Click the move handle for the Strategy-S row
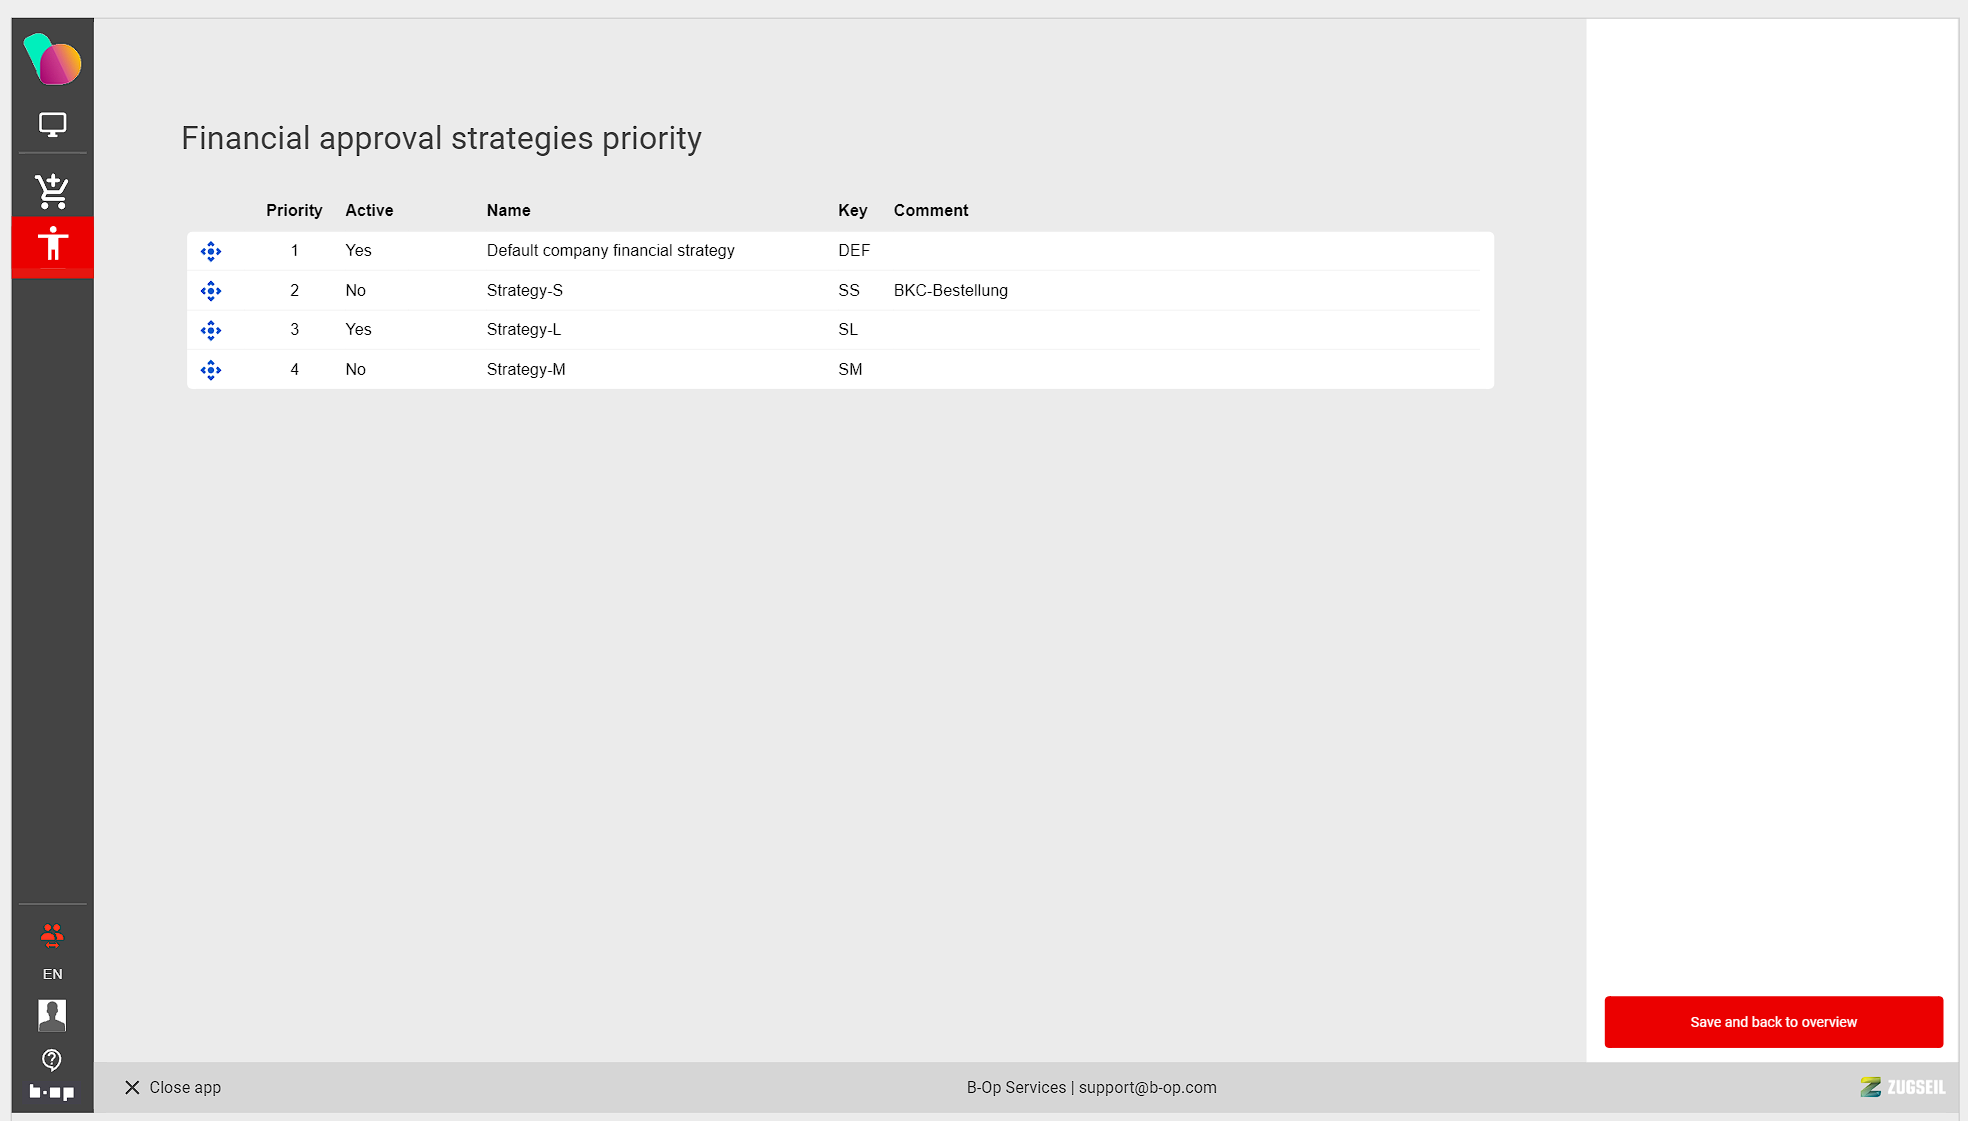Image resolution: width=1968 pixels, height=1121 pixels. 210,291
